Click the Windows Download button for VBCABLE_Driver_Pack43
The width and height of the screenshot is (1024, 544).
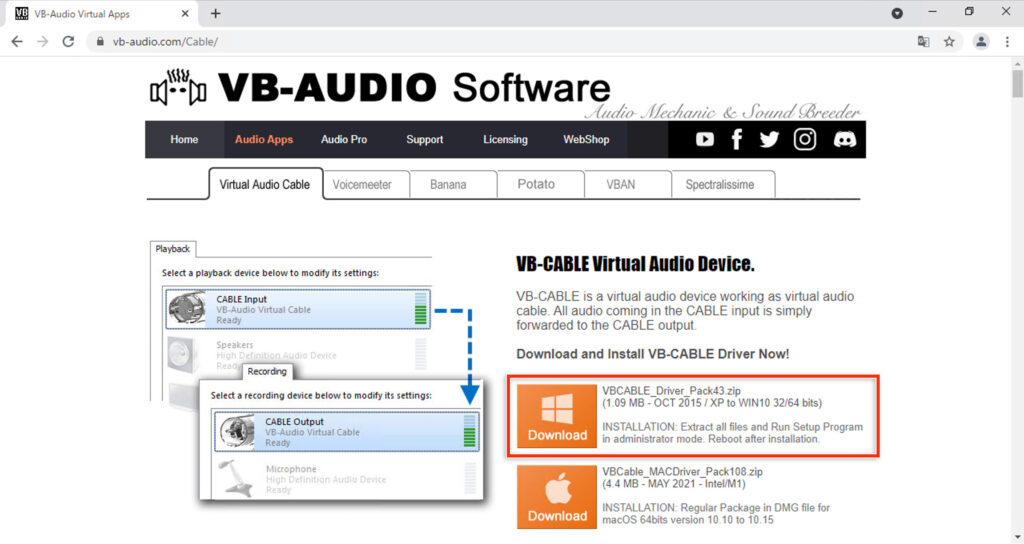click(556, 416)
